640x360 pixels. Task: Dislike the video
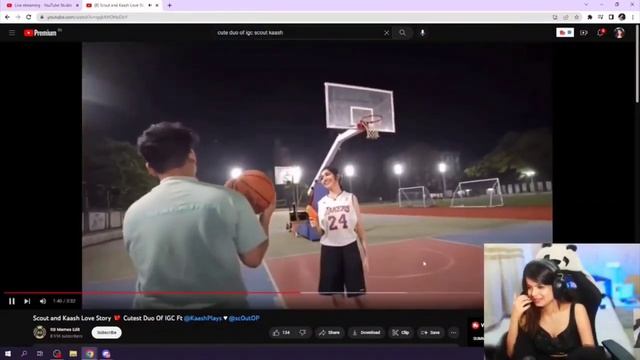click(x=303, y=333)
